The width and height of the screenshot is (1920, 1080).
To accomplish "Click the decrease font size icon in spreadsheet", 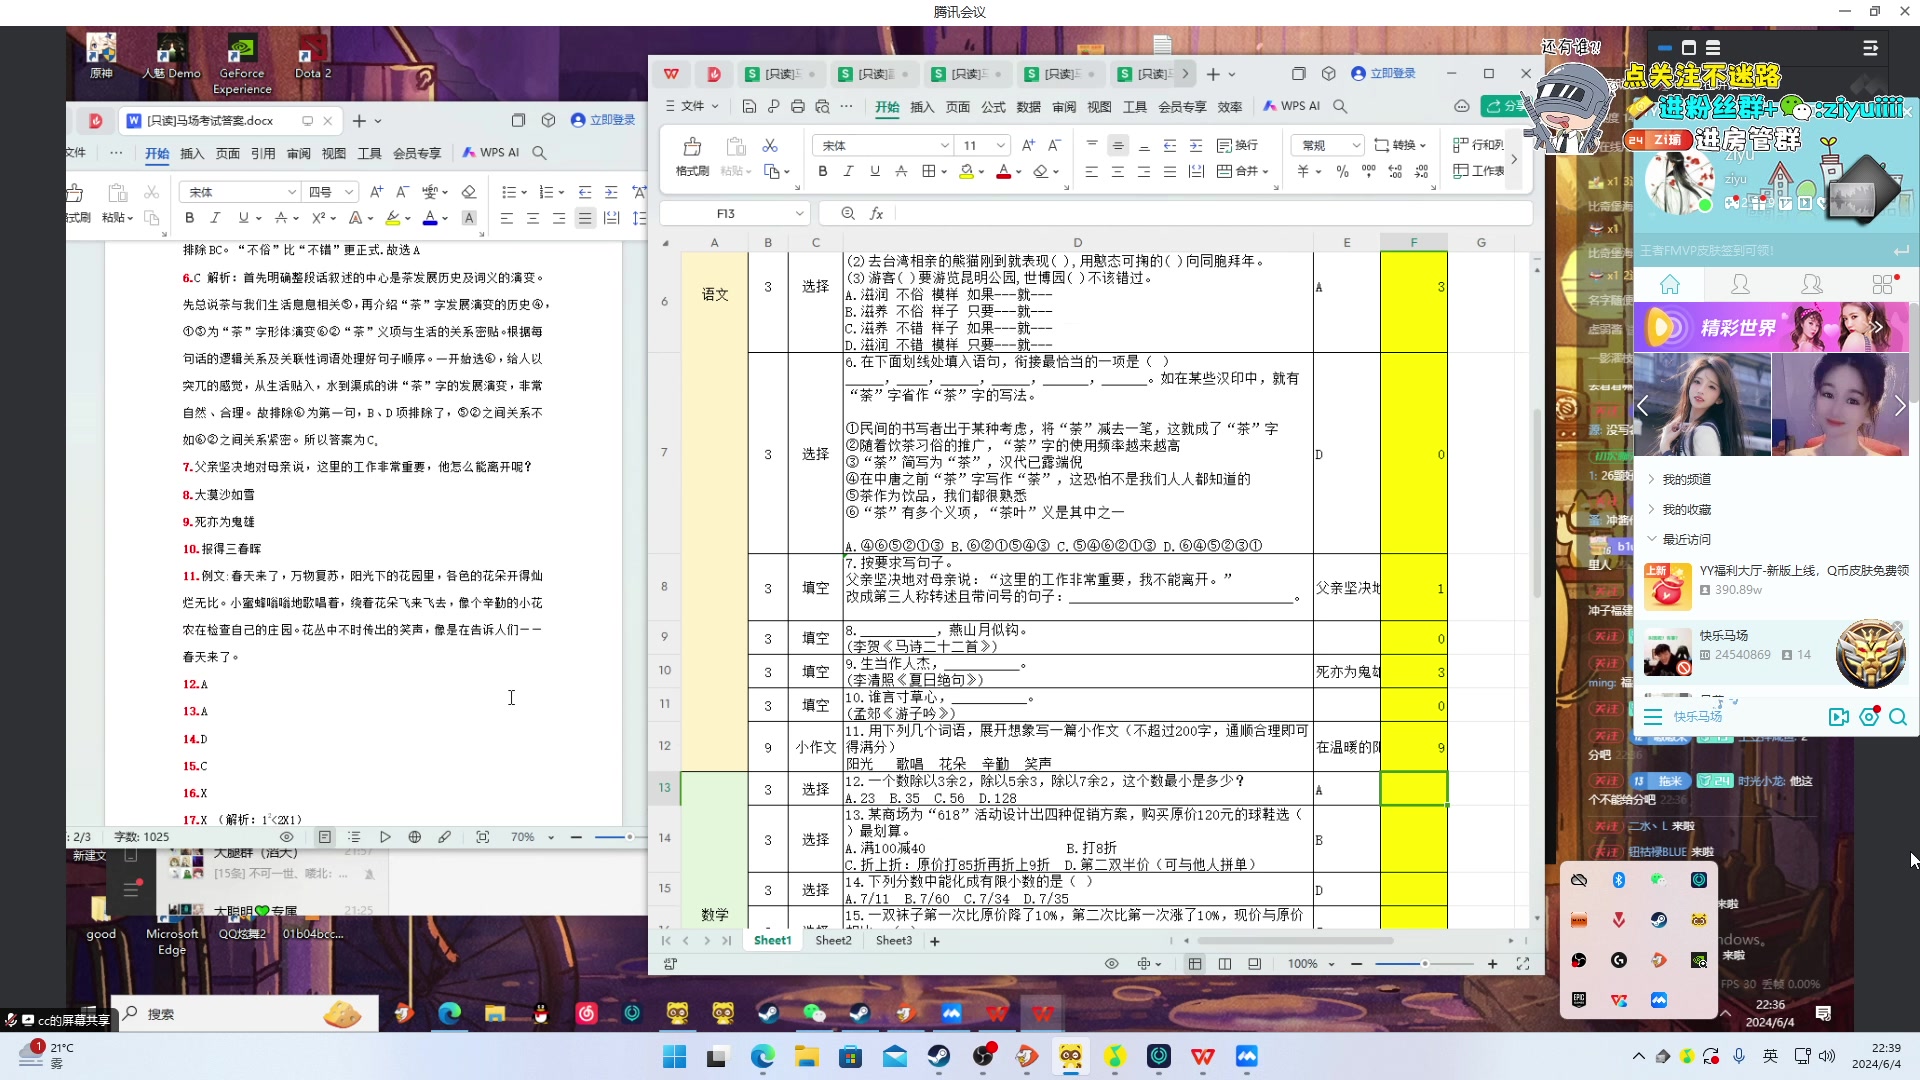I will pyautogui.click(x=1054, y=146).
